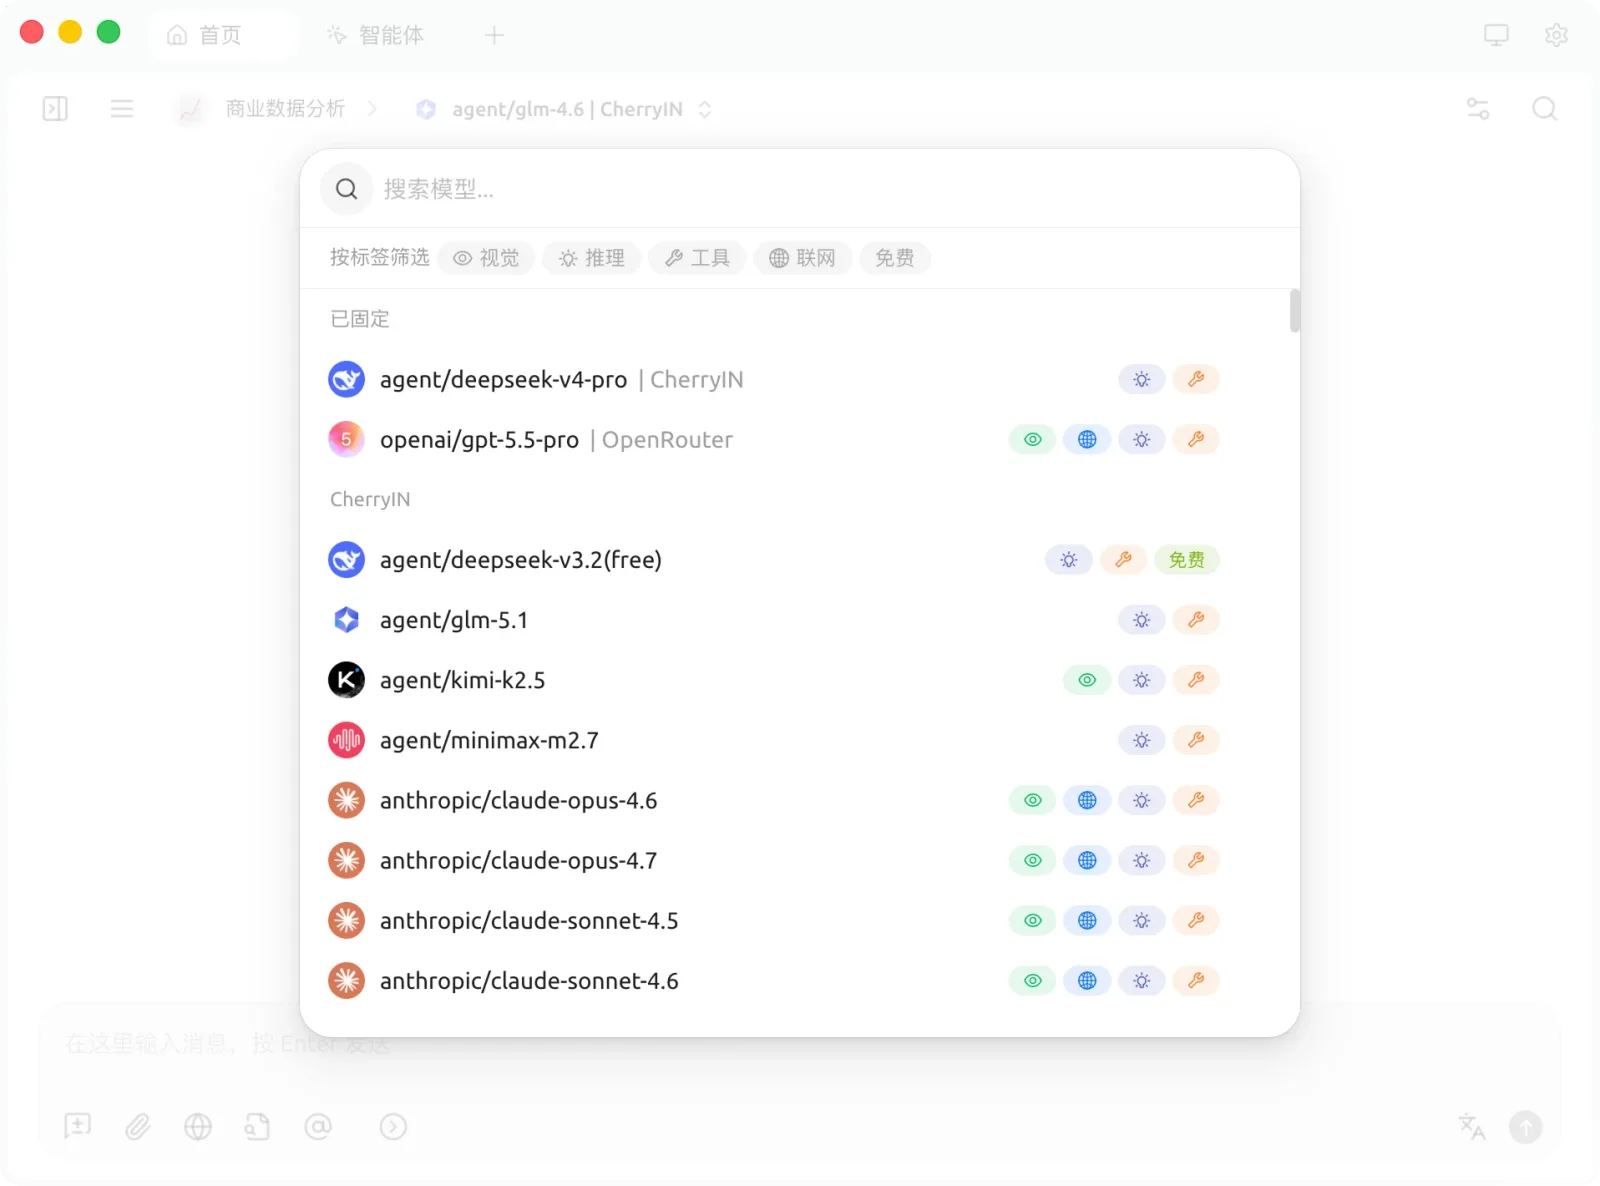Click the model list scrollbar thumb
Screen dimensions: 1600x1186
(x=1295, y=311)
